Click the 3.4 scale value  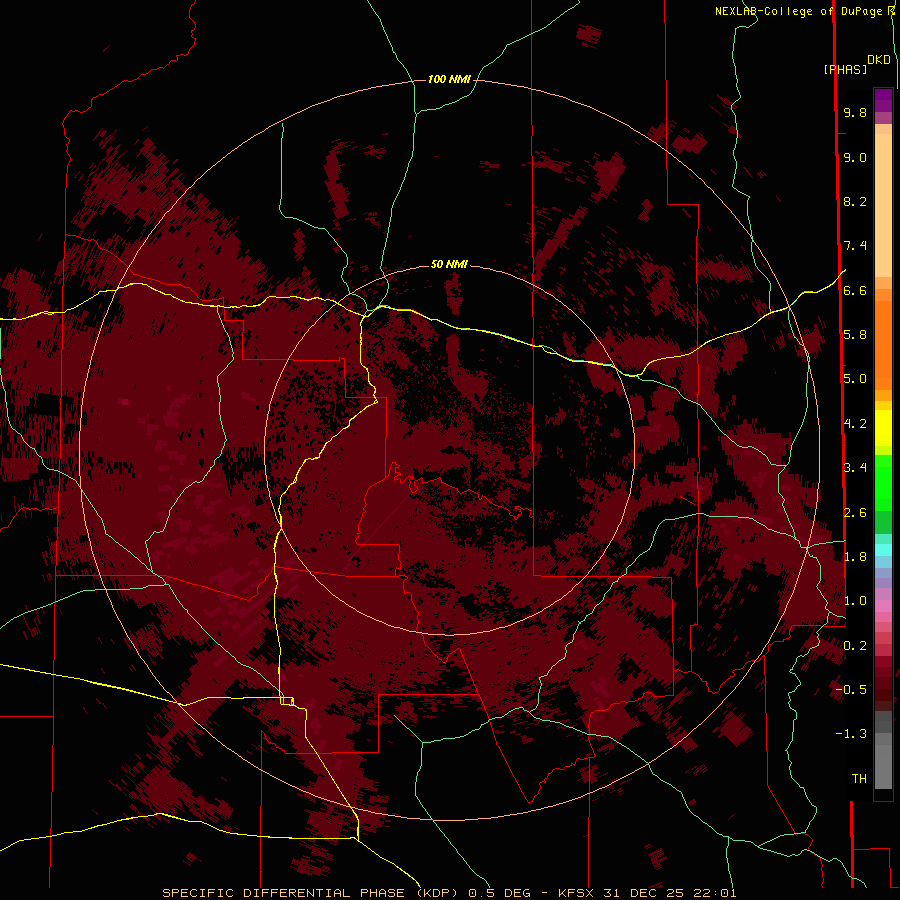[x=855, y=468]
